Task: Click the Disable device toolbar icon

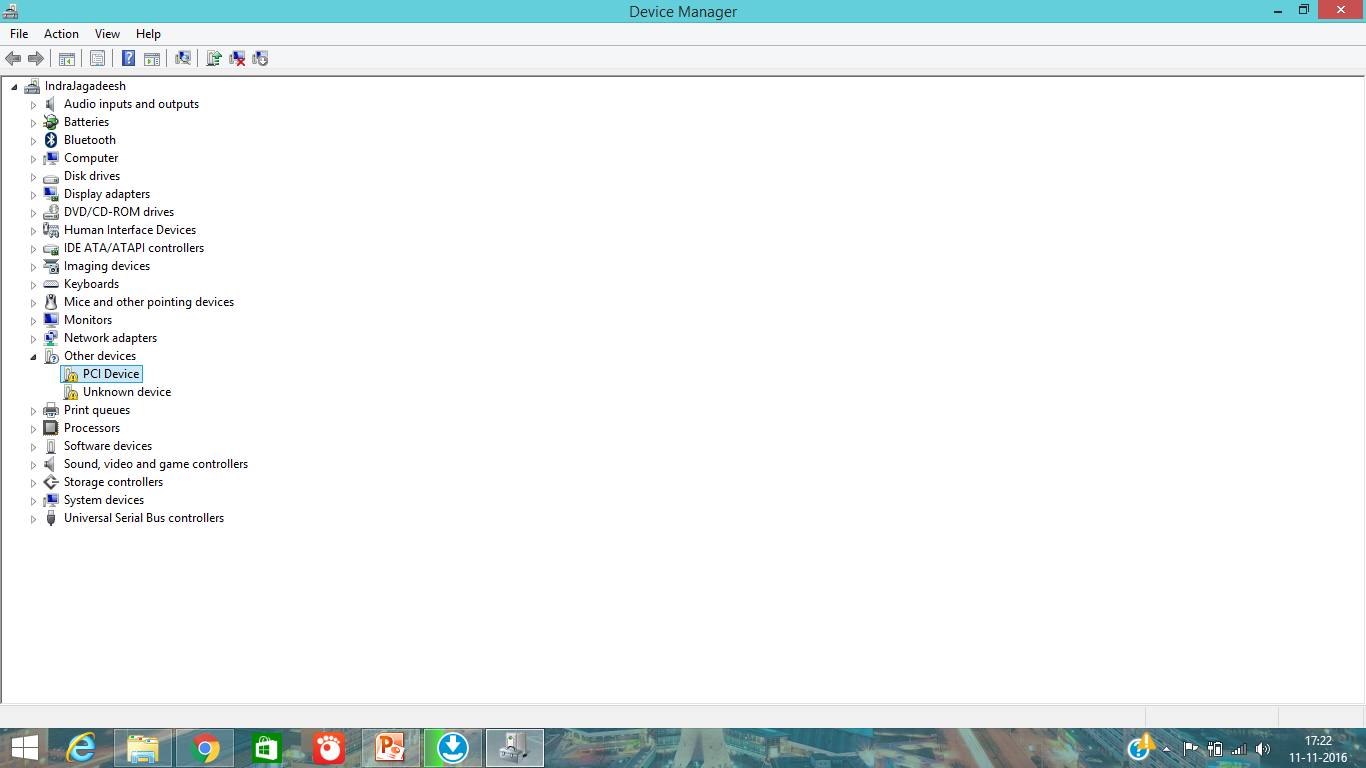Action: coord(259,58)
